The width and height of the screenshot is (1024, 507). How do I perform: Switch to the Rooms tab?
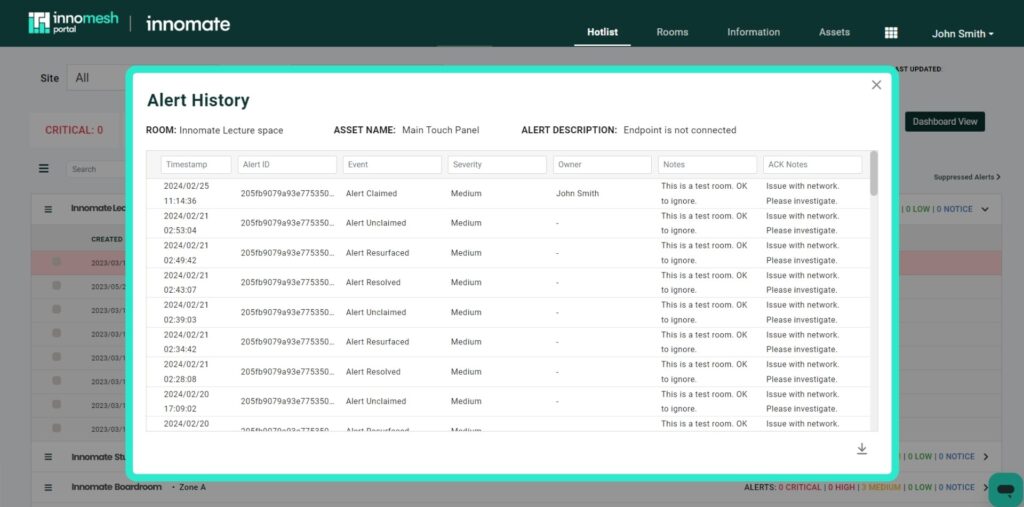pyautogui.click(x=672, y=32)
